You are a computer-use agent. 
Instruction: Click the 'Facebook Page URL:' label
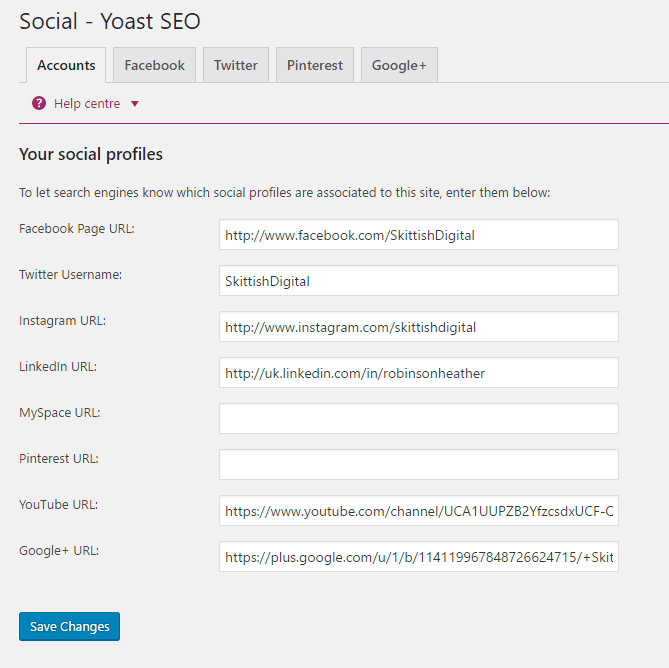point(77,229)
